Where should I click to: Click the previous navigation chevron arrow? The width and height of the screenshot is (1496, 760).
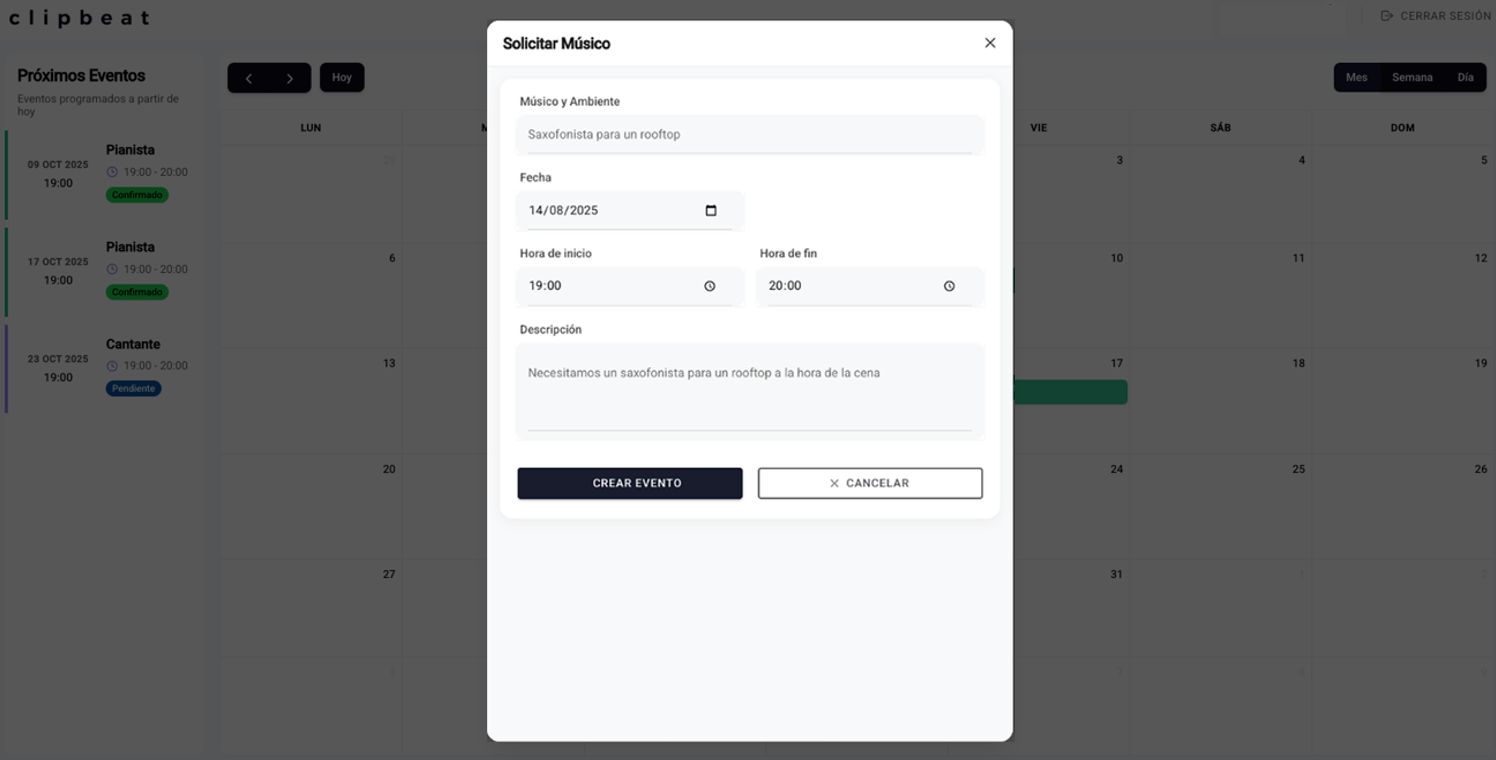pyautogui.click(x=248, y=77)
